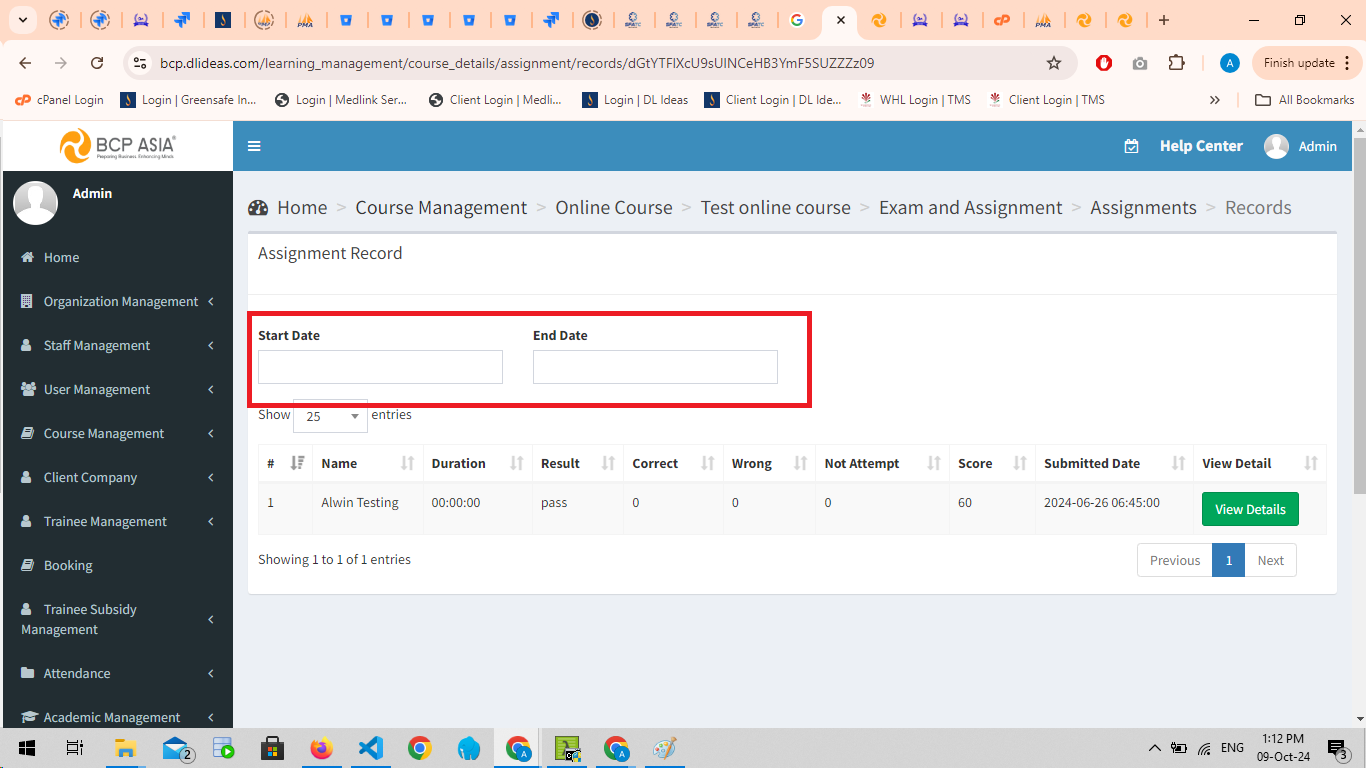Expand the Course Management sidebar menu

[x=117, y=433]
